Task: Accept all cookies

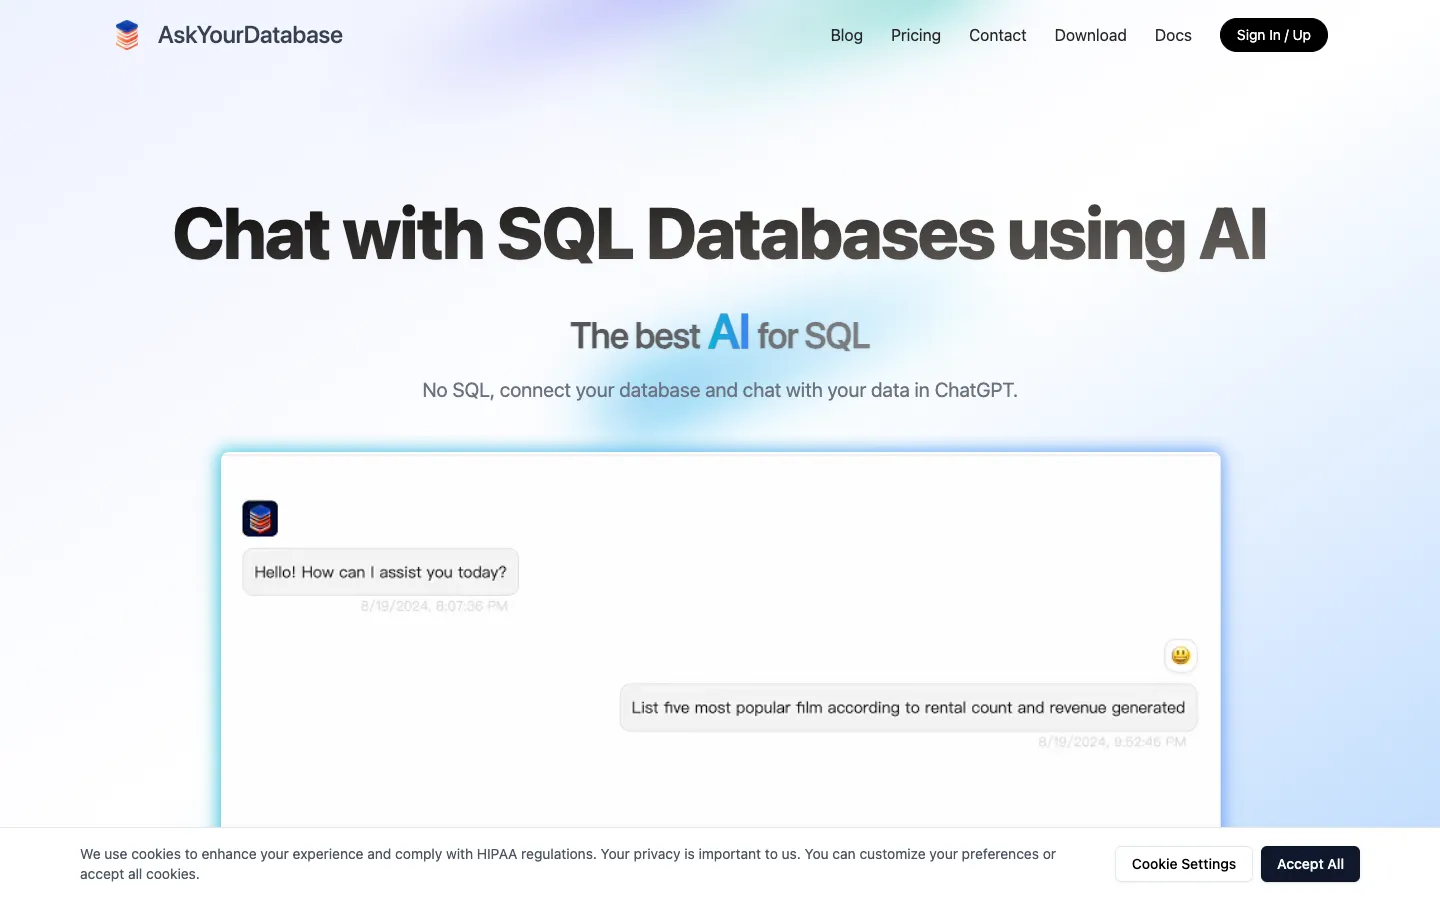Action: (x=1310, y=864)
